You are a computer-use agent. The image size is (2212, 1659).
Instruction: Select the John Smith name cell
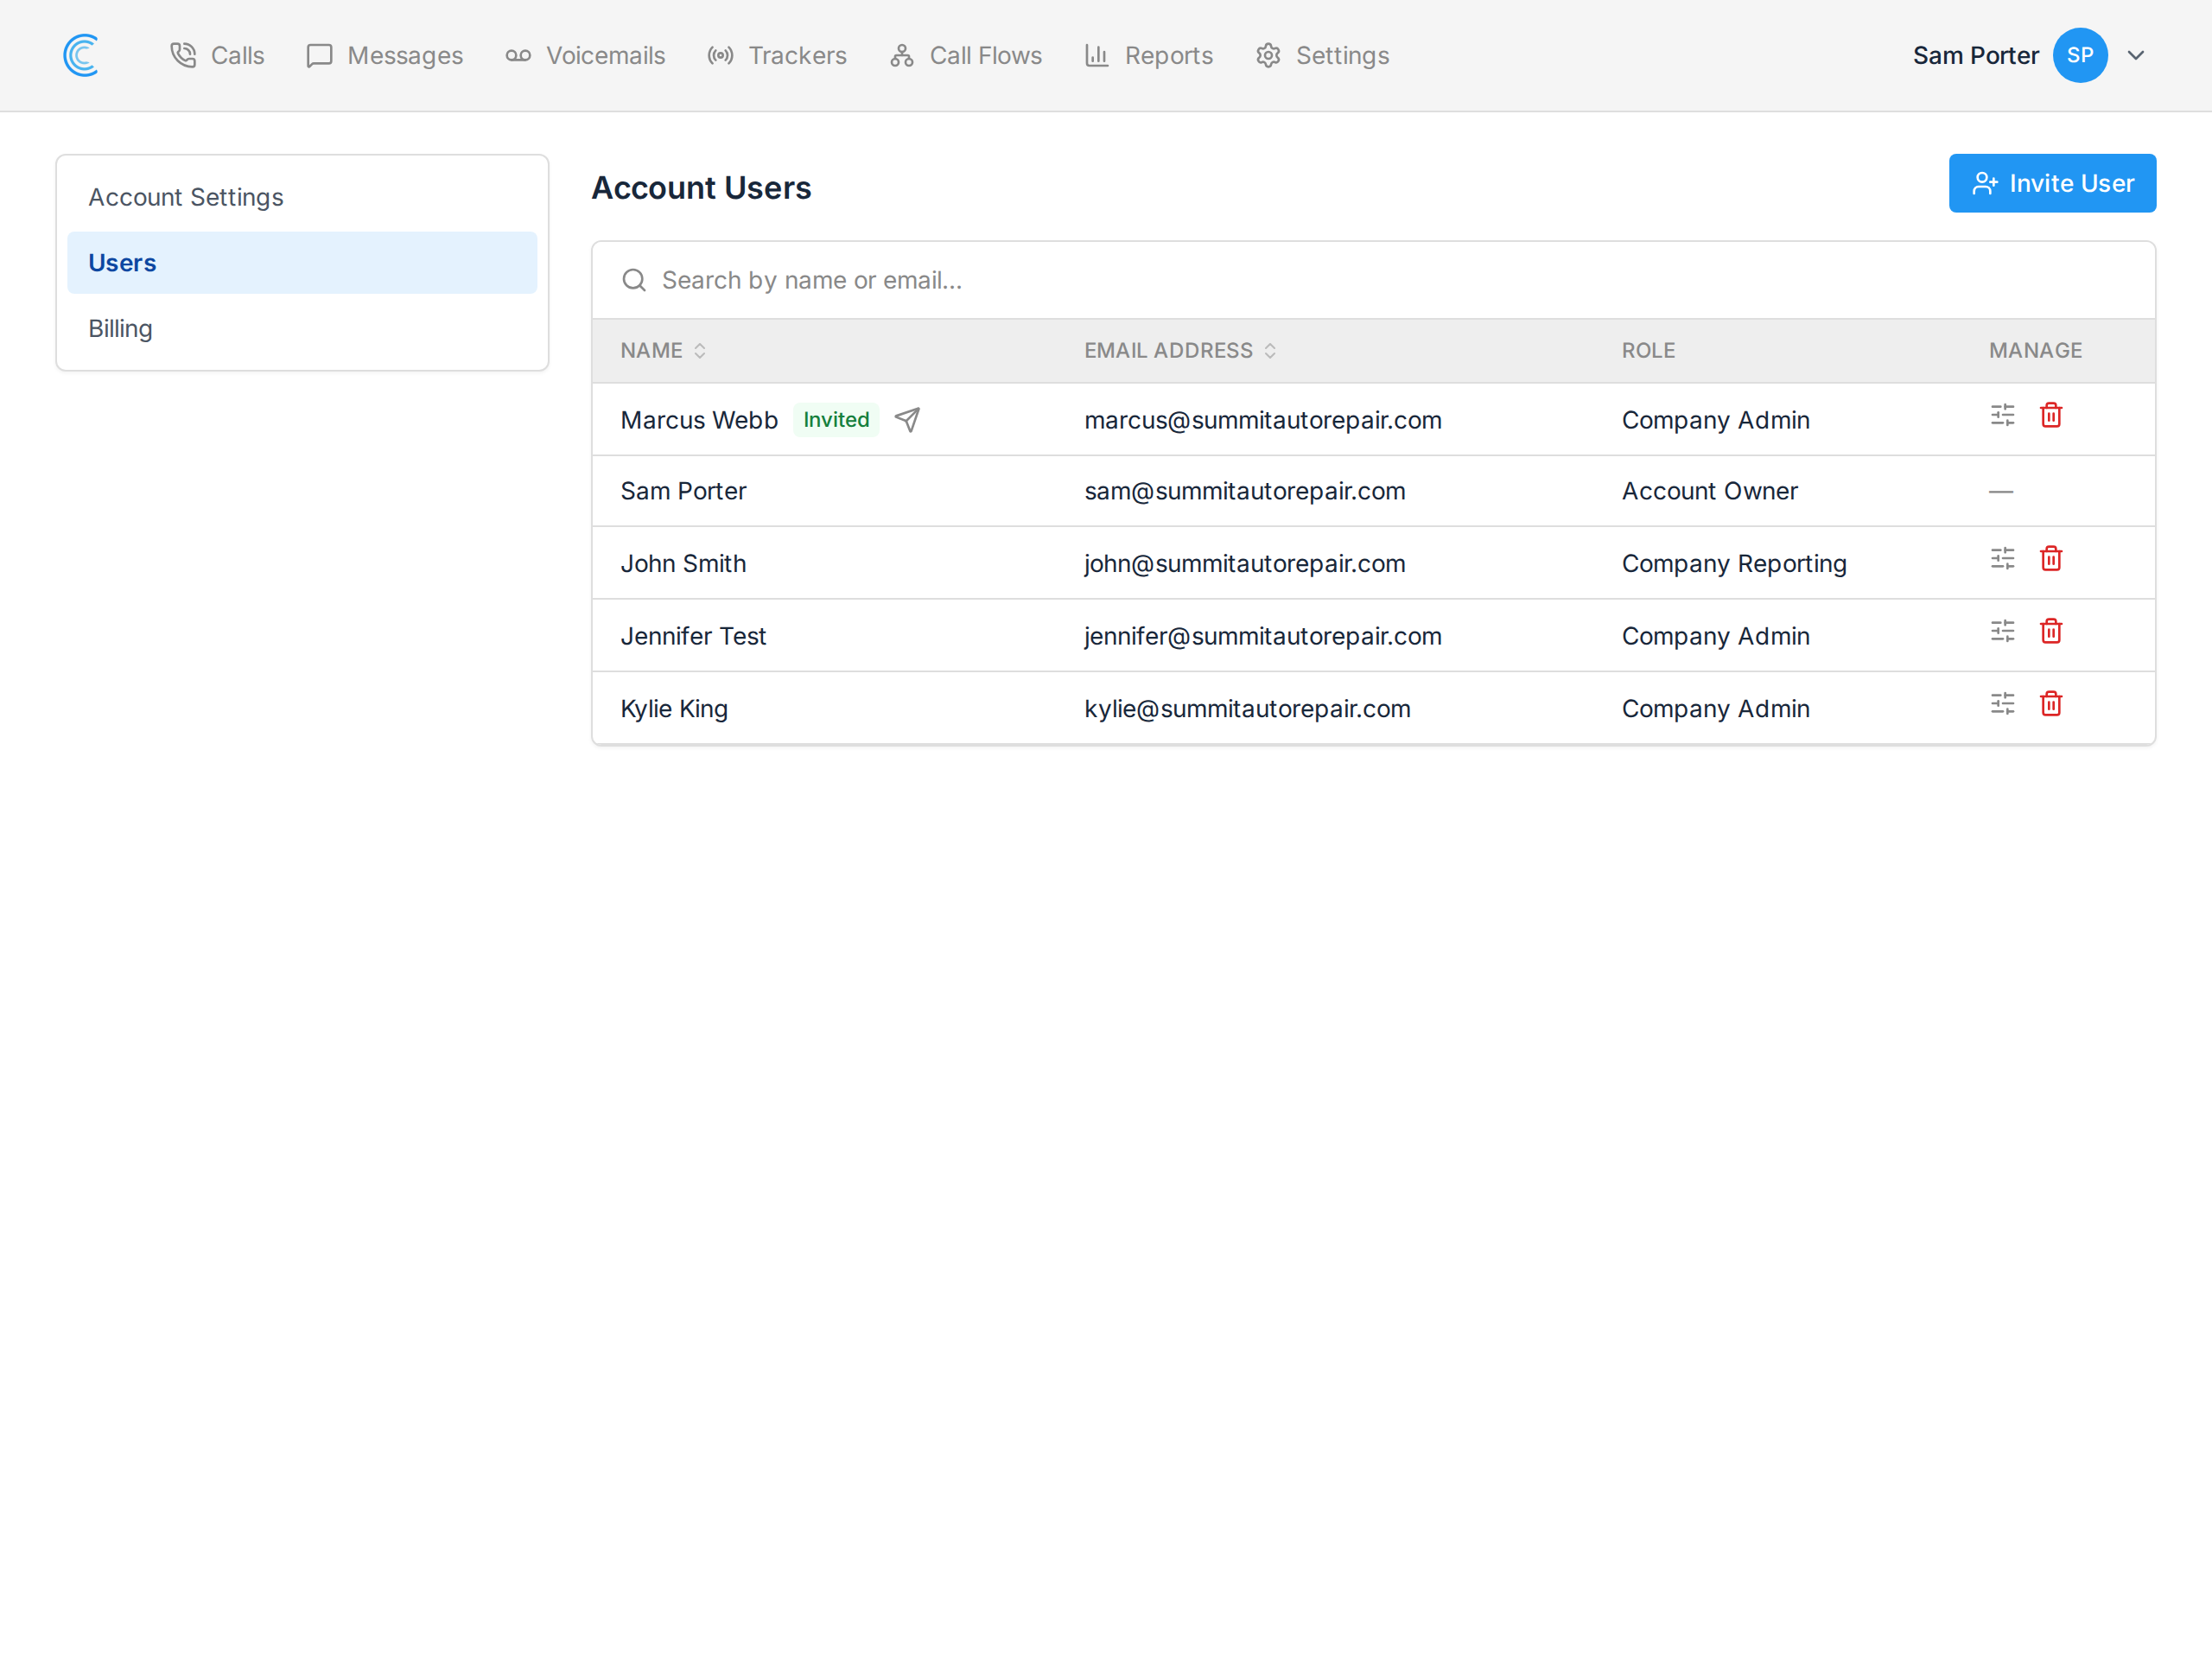click(683, 564)
